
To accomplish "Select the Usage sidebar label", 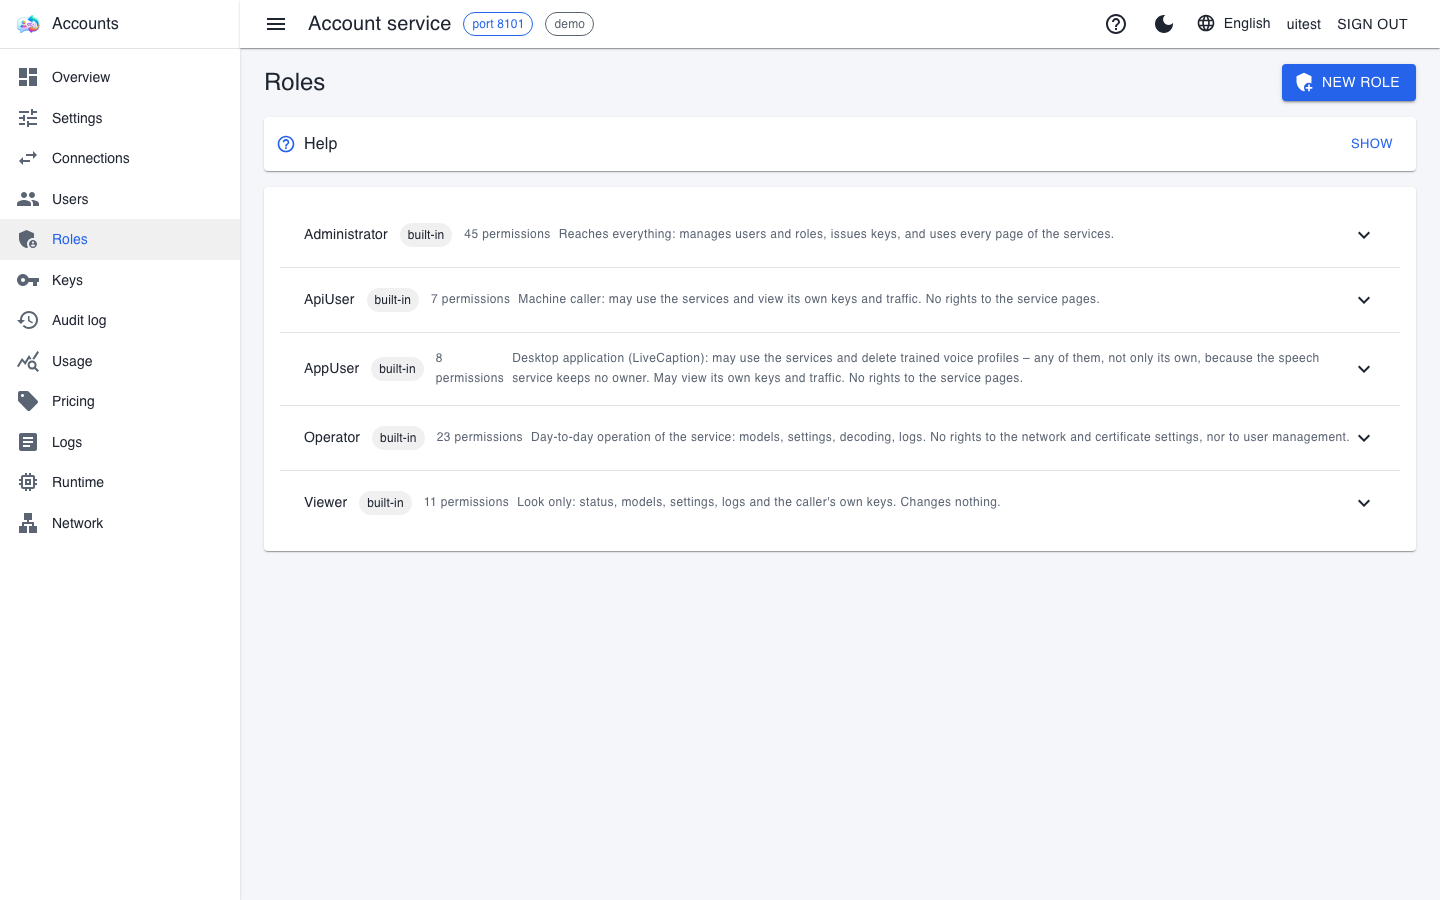I will click(x=72, y=361).
